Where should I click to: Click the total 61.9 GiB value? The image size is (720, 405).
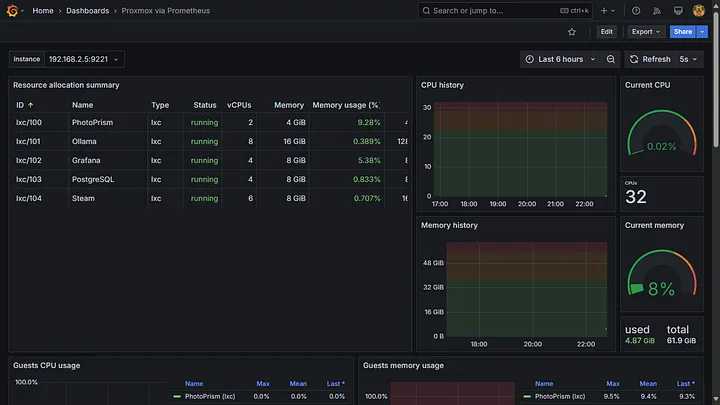tap(681, 341)
